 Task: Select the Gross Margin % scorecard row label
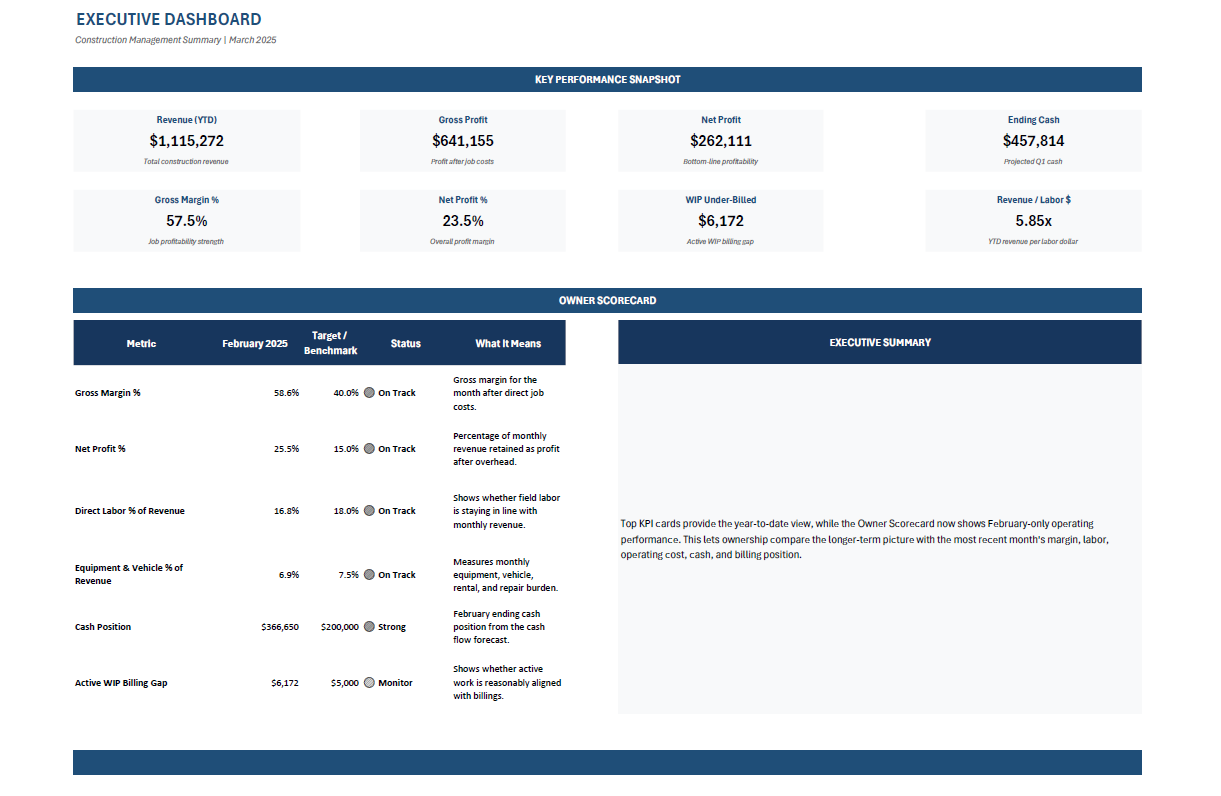(108, 393)
